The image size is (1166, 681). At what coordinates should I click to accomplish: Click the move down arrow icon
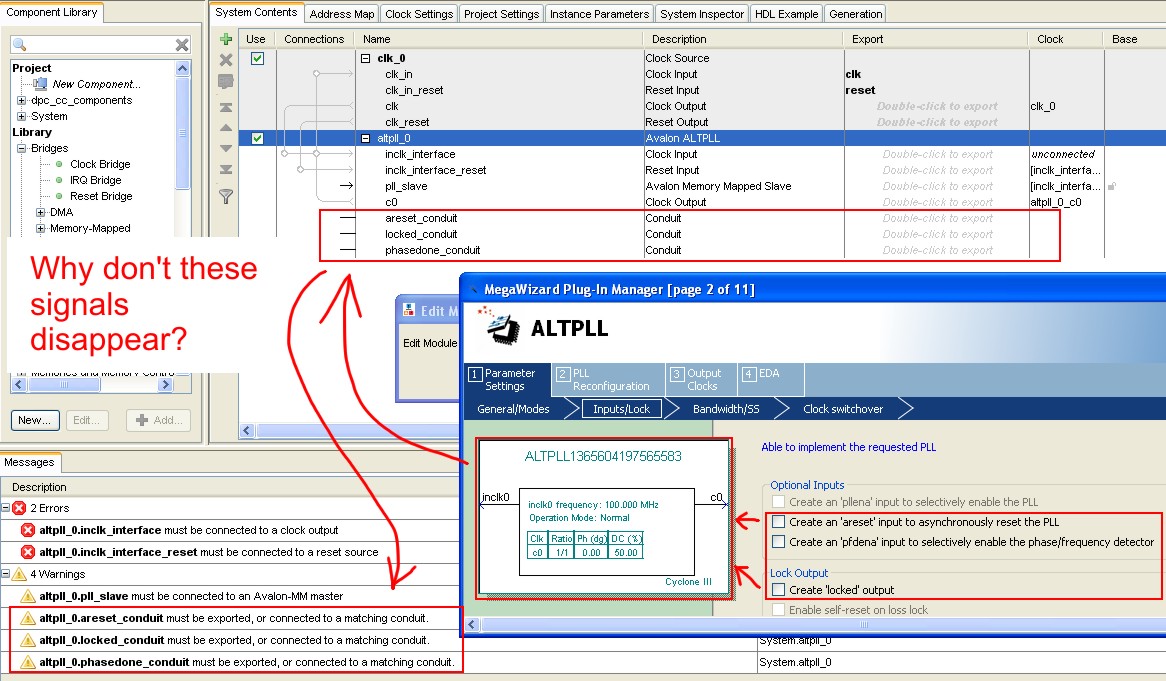(226, 149)
